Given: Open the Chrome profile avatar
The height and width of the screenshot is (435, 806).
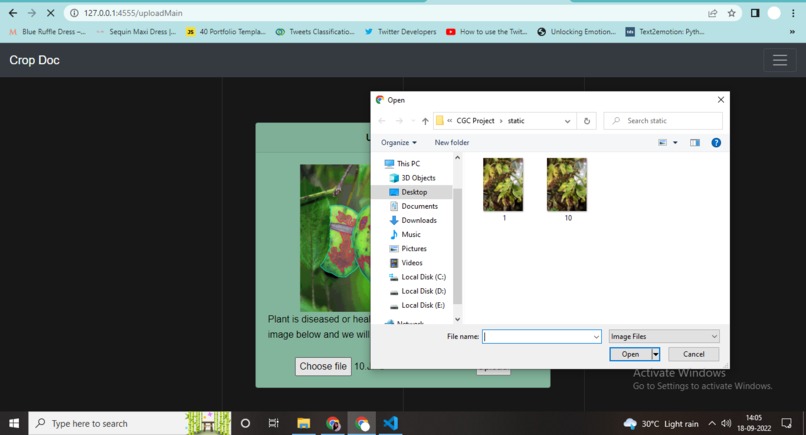Looking at the screenshot, I should [x=774, y=13].
